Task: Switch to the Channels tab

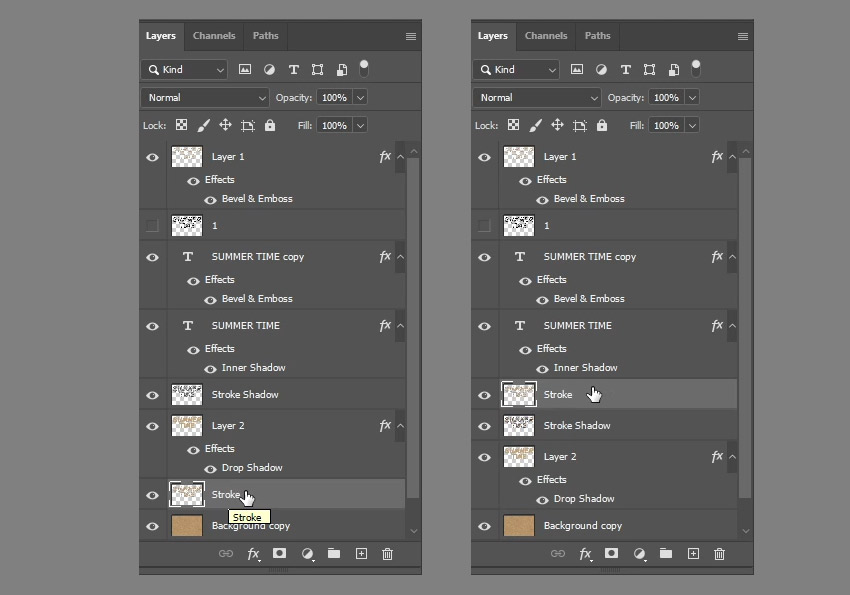Action: pyautogui.click(x=214, y=36)
